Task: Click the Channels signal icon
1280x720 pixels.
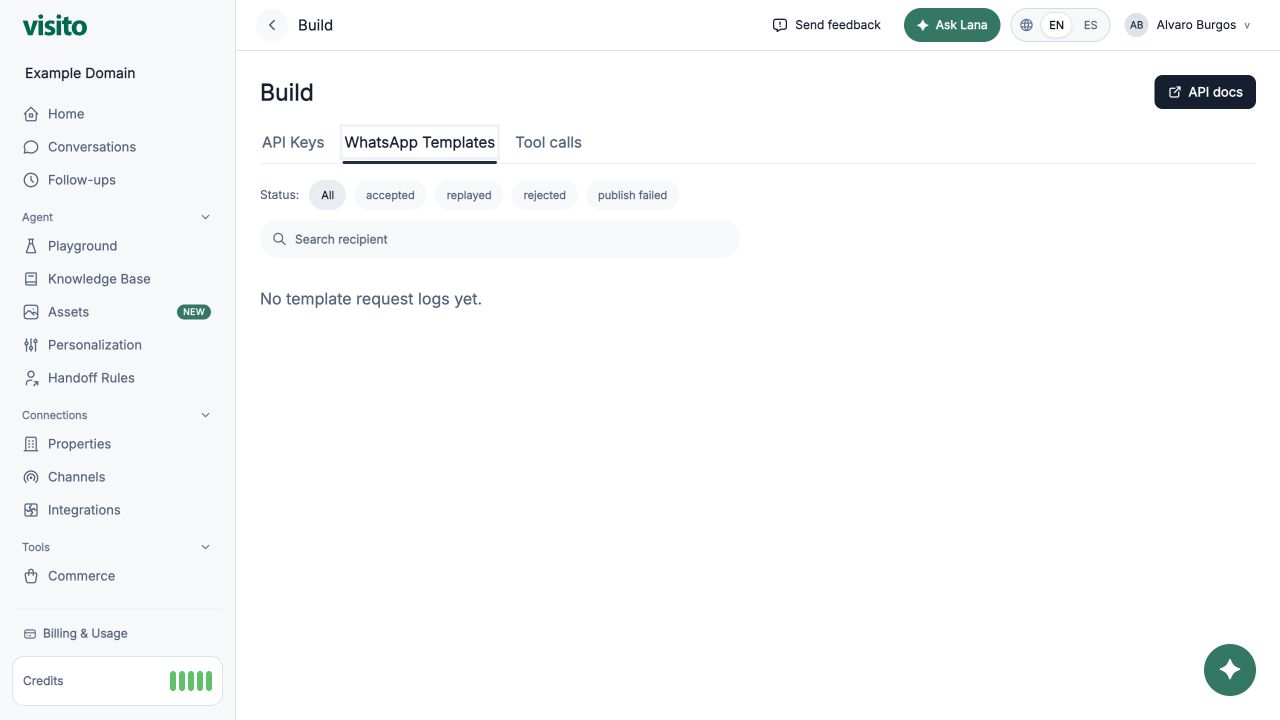Action: 31,477
